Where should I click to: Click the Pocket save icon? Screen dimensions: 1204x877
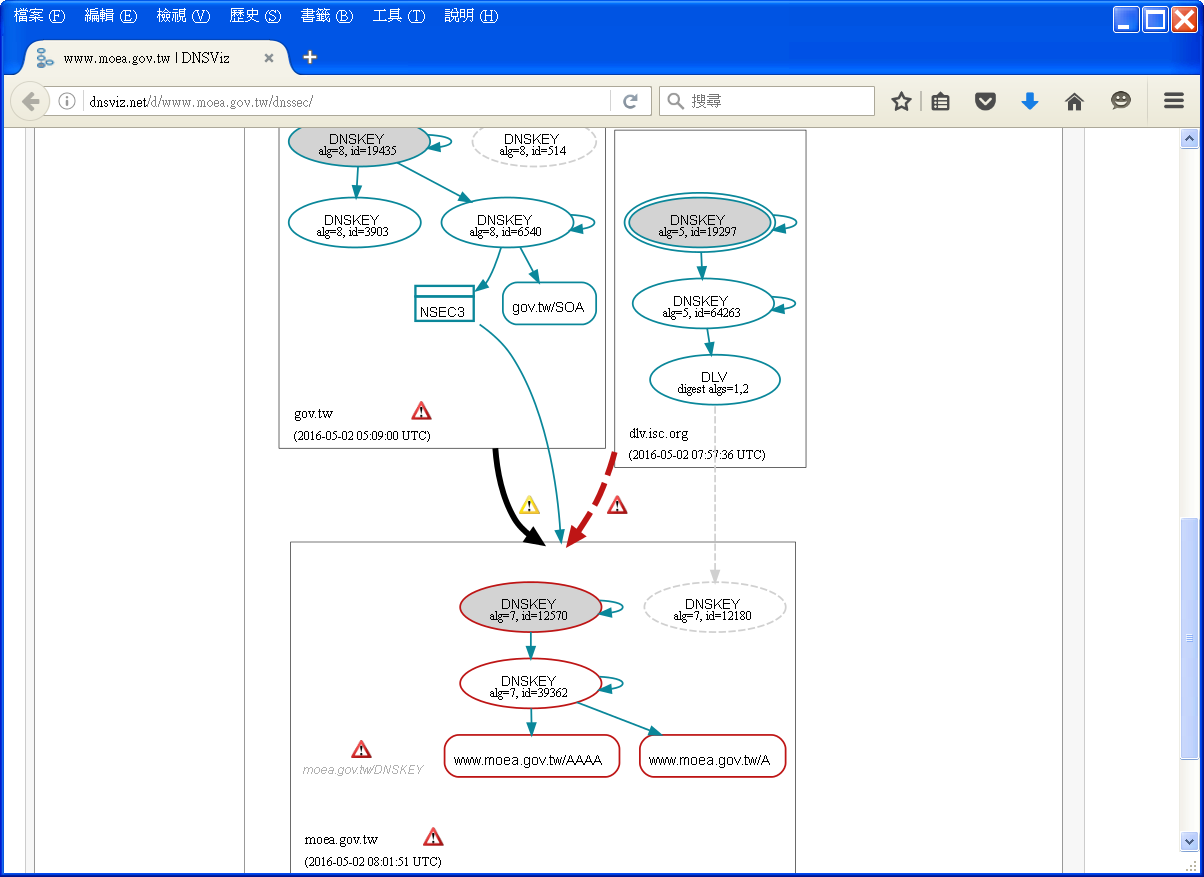(985, 101)
